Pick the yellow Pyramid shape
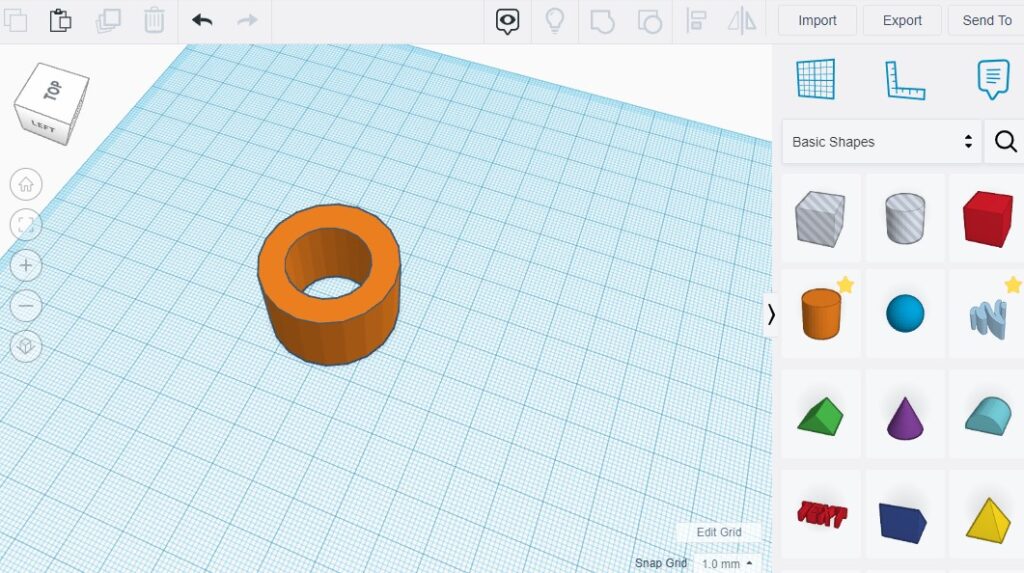This screenshot has width=1024, height=573. 988,520
